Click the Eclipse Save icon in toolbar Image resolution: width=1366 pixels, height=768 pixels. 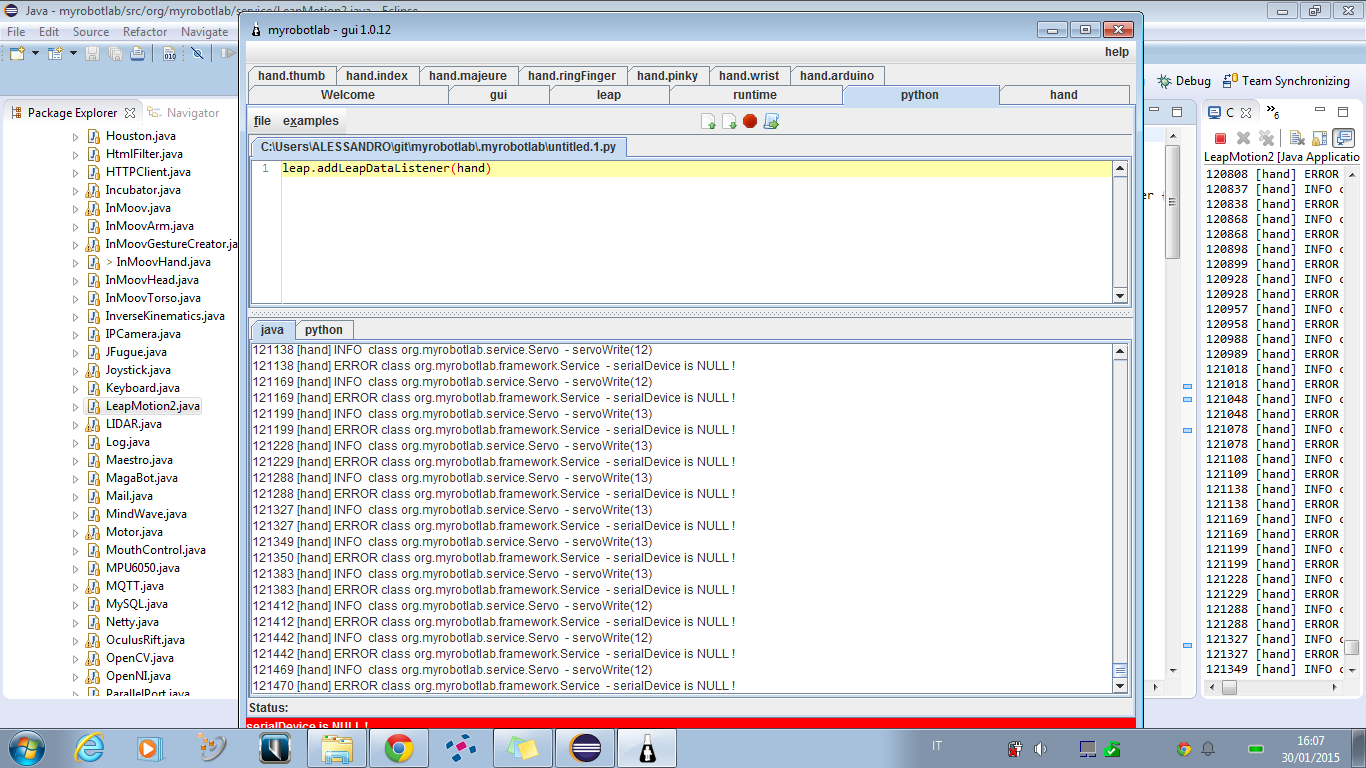91,53
